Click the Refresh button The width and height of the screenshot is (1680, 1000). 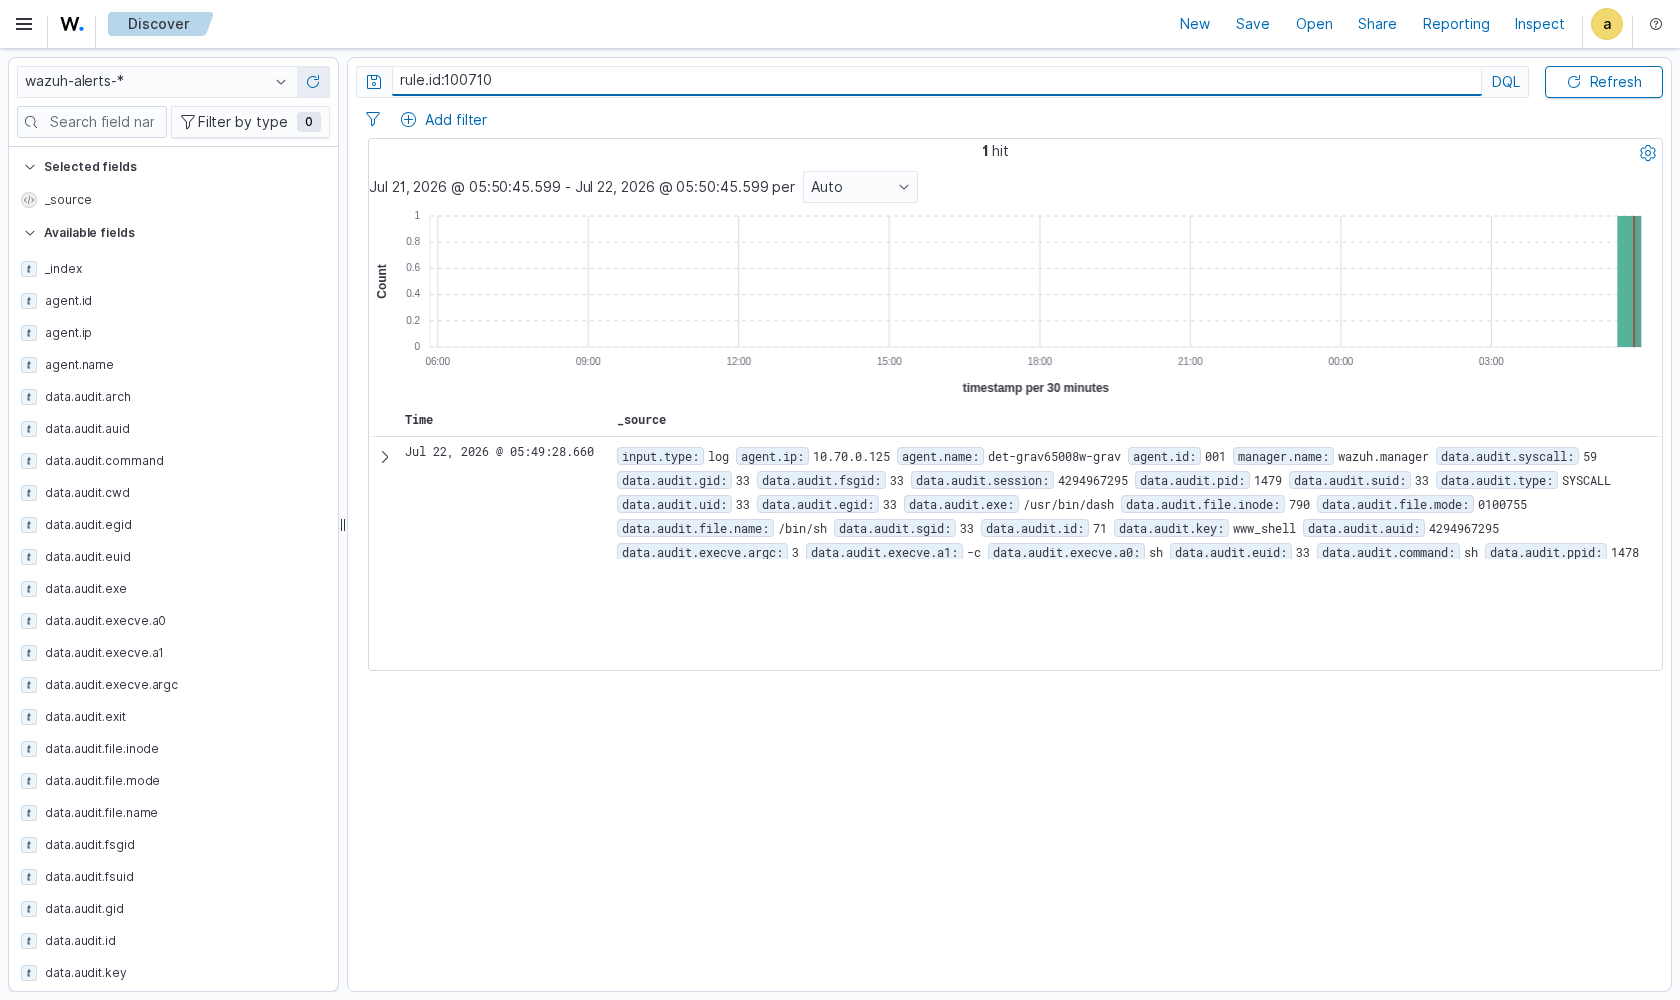(x=1603, y=82)
